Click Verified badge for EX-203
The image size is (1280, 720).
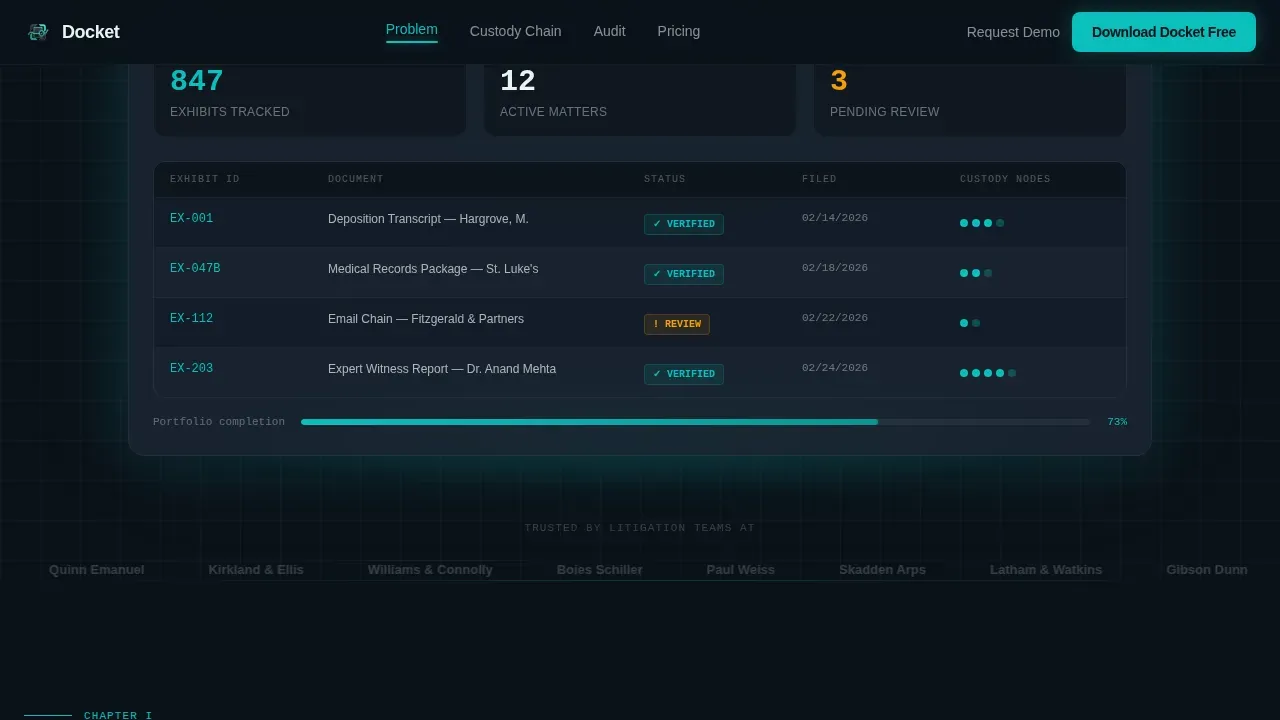pyautogui.click(x=684, y=374)
